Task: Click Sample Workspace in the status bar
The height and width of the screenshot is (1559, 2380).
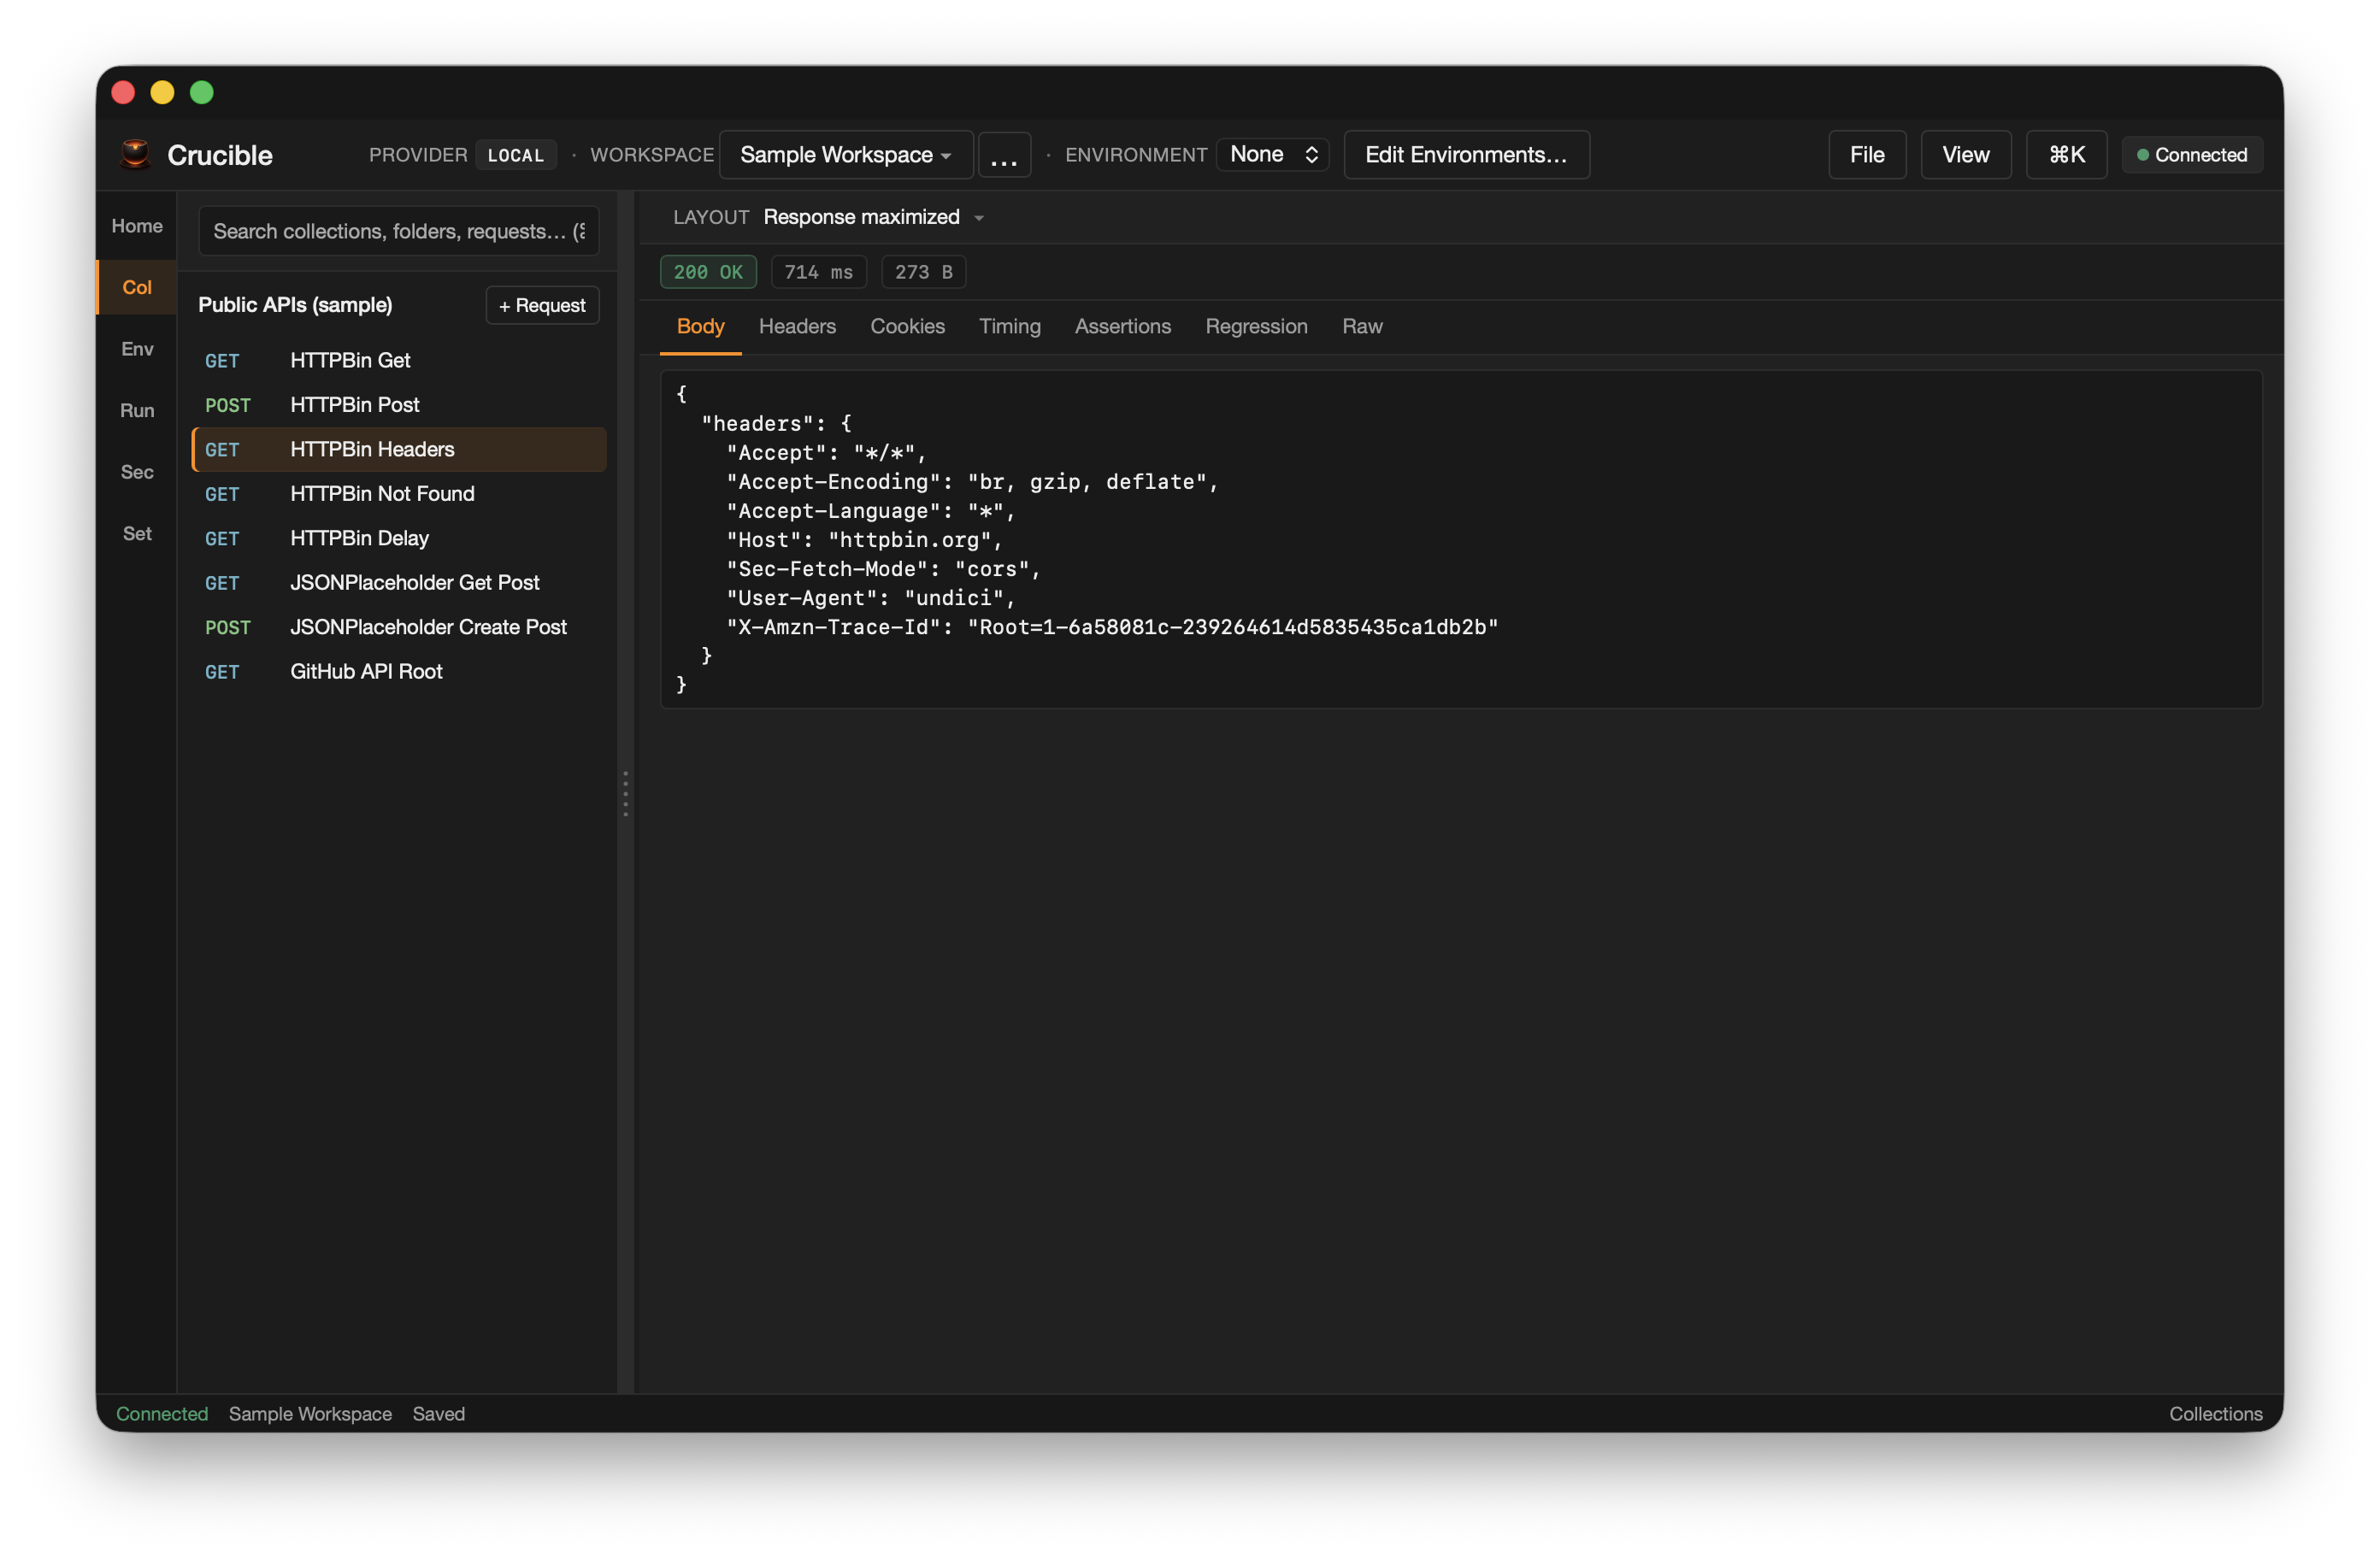Action: pyautogui.click(x=310, y=1413)
